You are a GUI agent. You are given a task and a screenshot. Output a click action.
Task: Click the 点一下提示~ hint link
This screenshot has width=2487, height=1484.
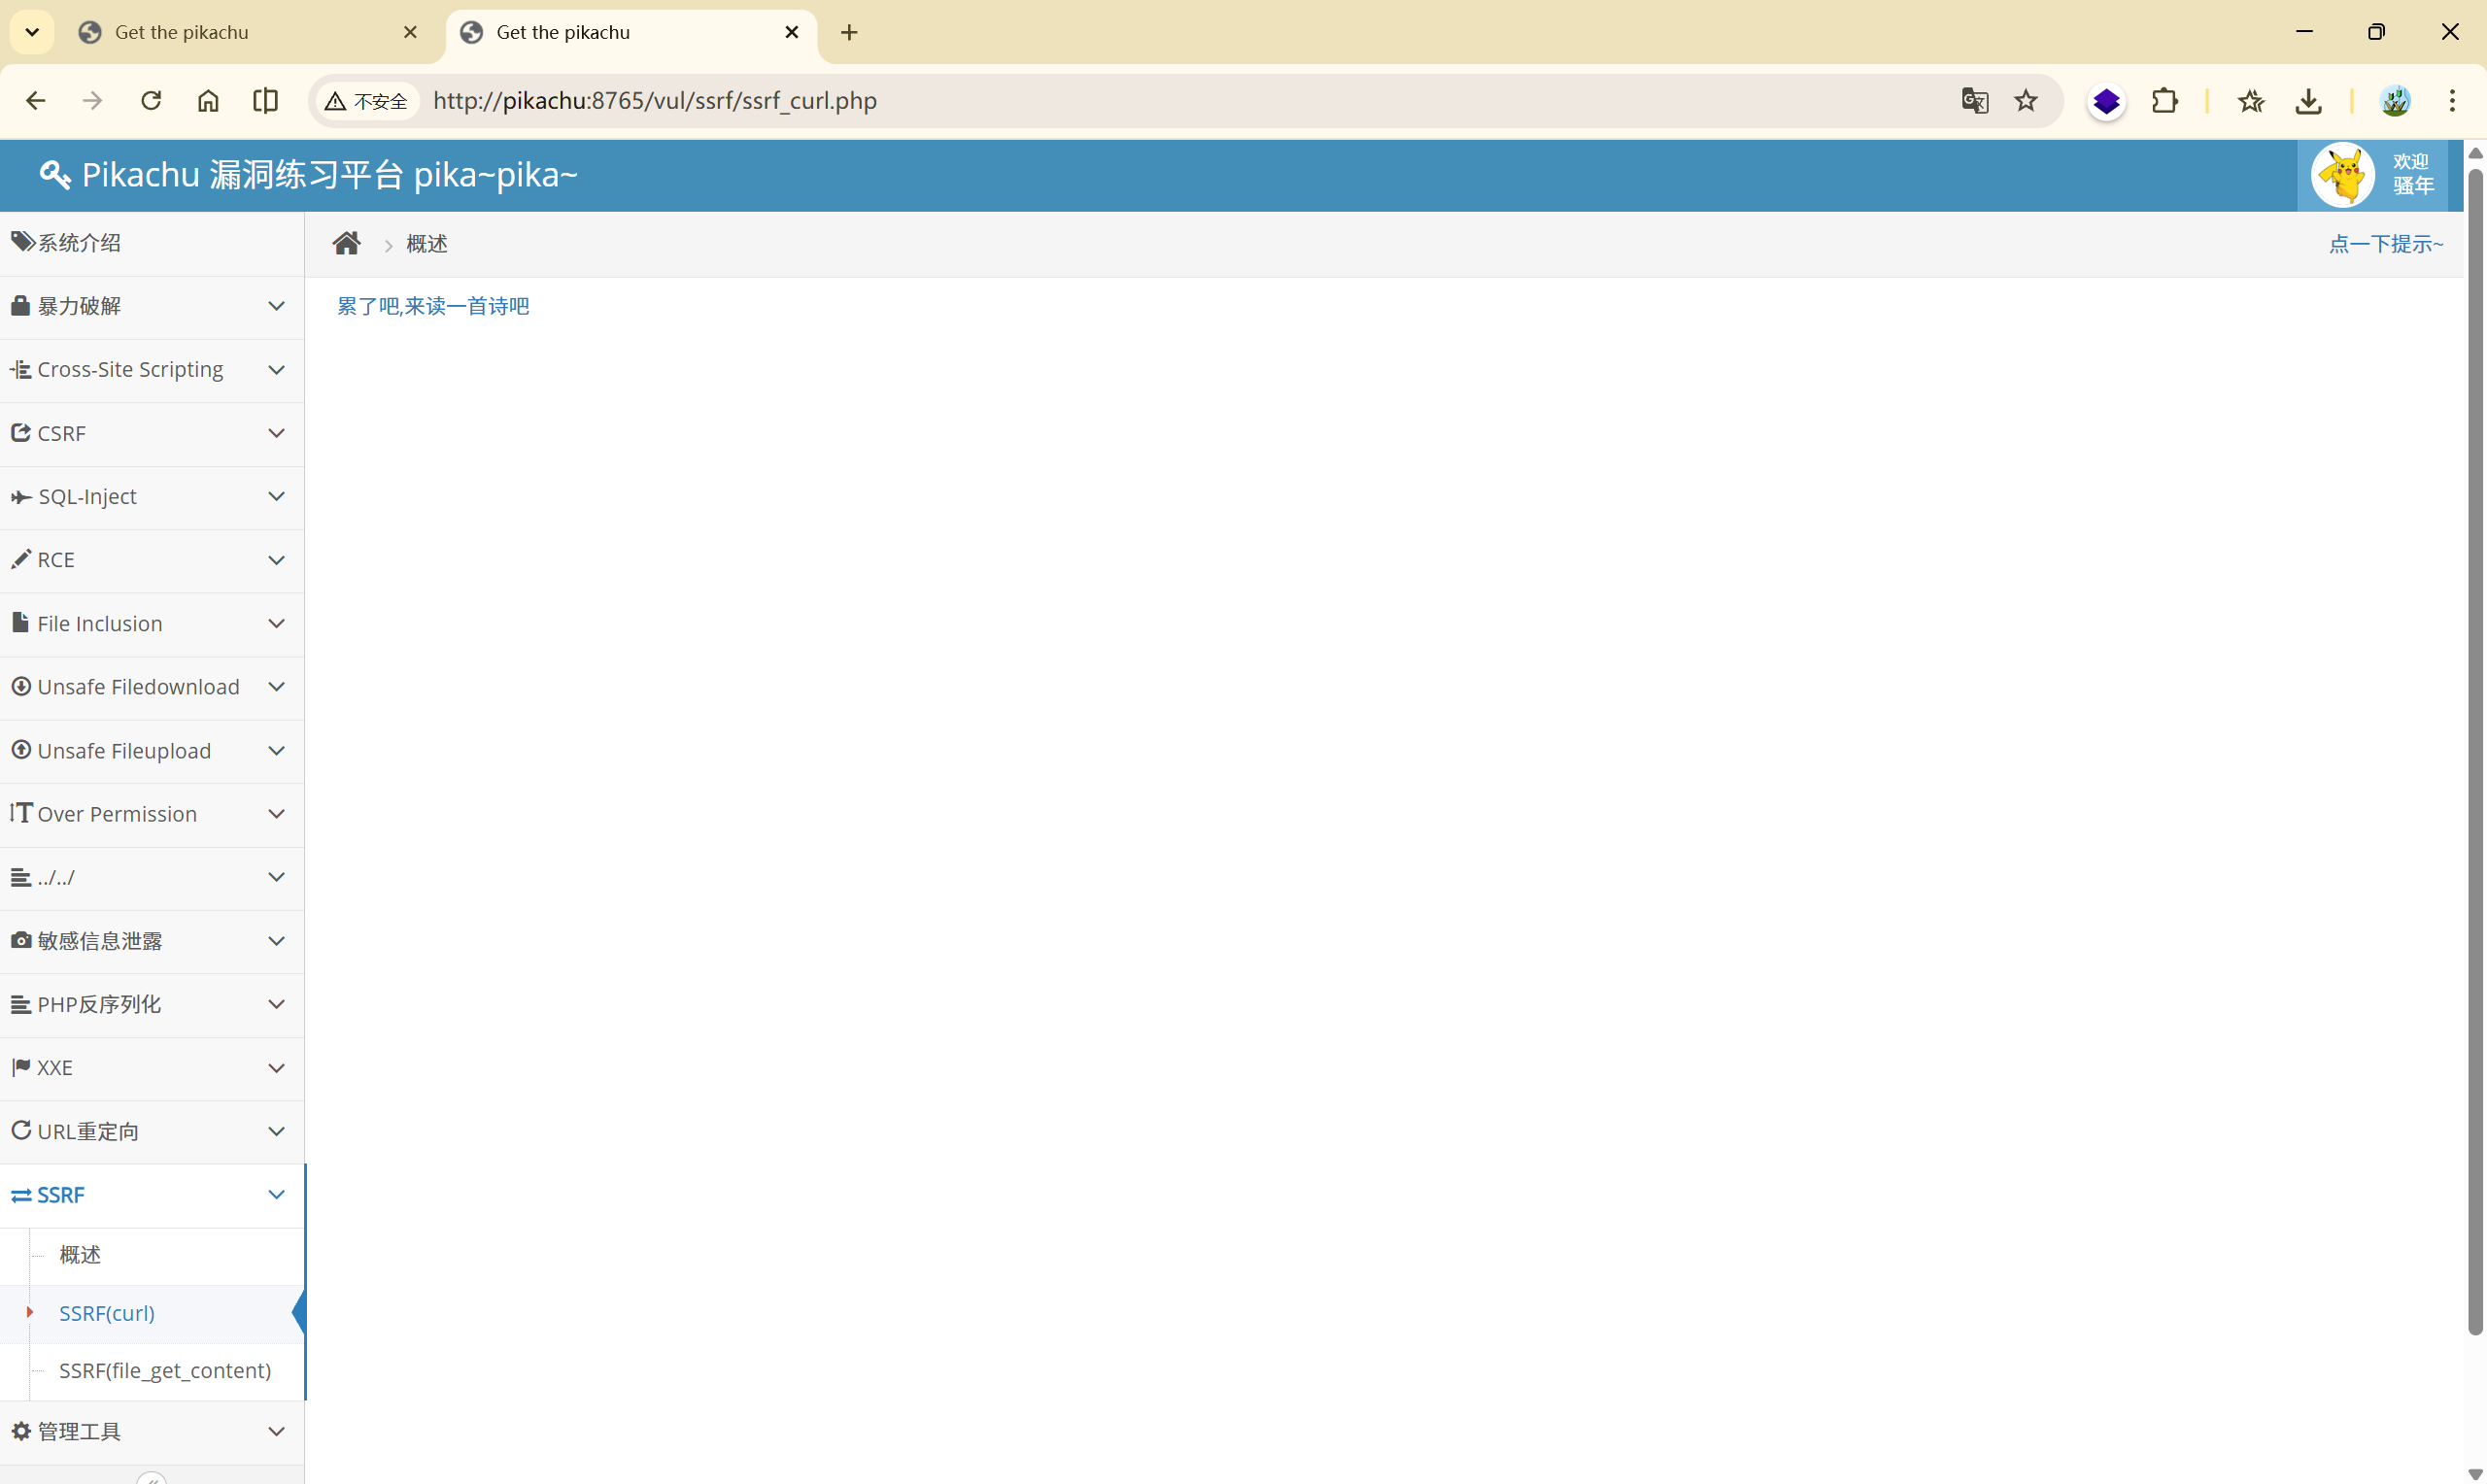(x=2385, y=243)
